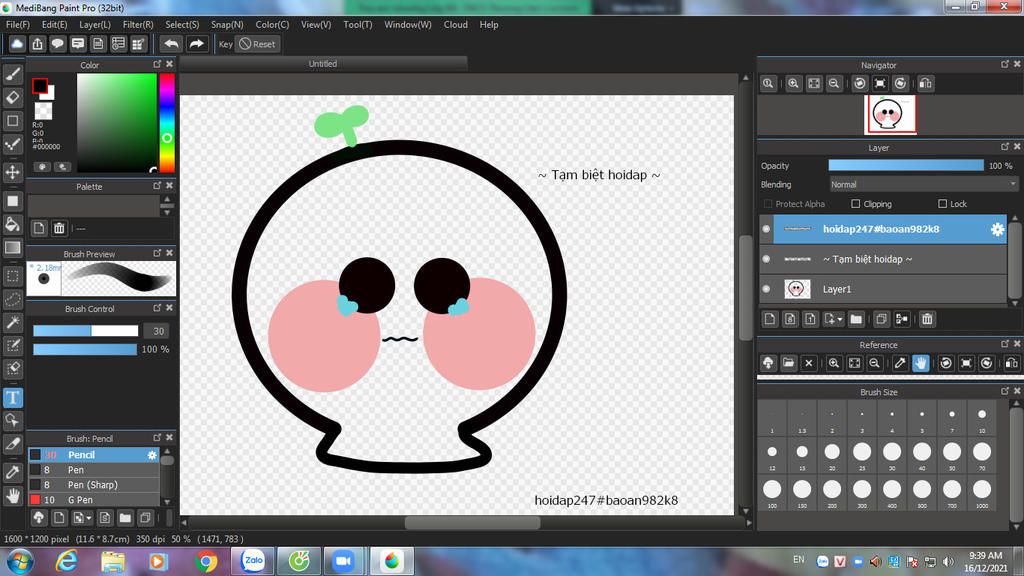This screenshot has width=1024, height=576.
Task: Click the brush size slider in Brush Control
Action: (x=86, y=331)
